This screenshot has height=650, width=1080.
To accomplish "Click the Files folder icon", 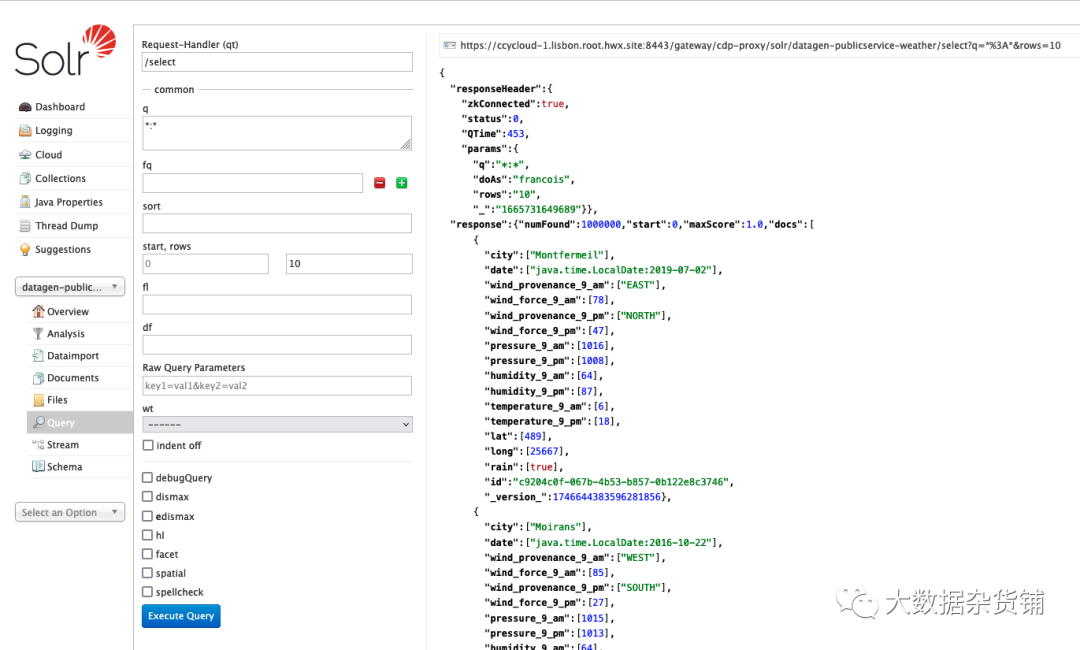I will point(38,399).
